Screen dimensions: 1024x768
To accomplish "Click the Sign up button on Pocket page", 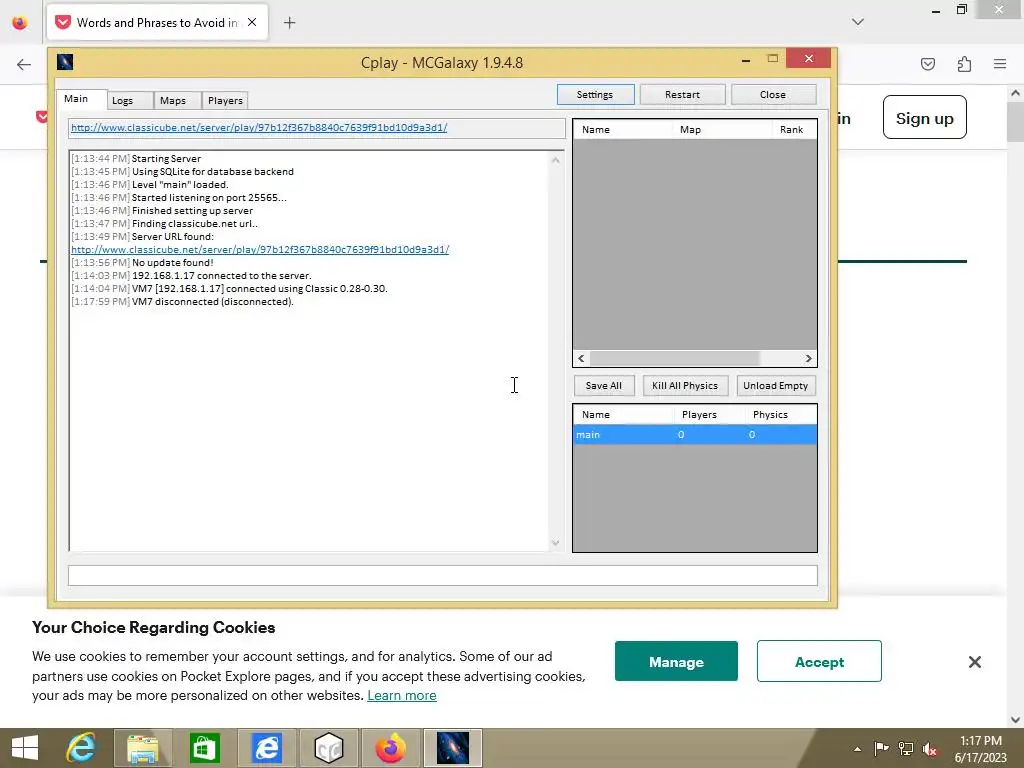I will [x=924, y=118].
